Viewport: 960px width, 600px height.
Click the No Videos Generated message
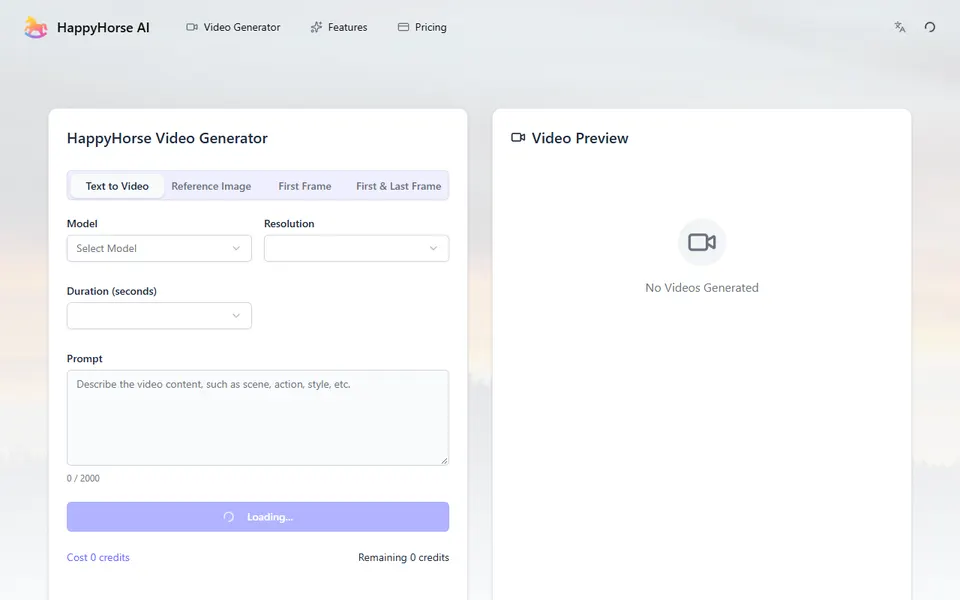coord(702,288)
